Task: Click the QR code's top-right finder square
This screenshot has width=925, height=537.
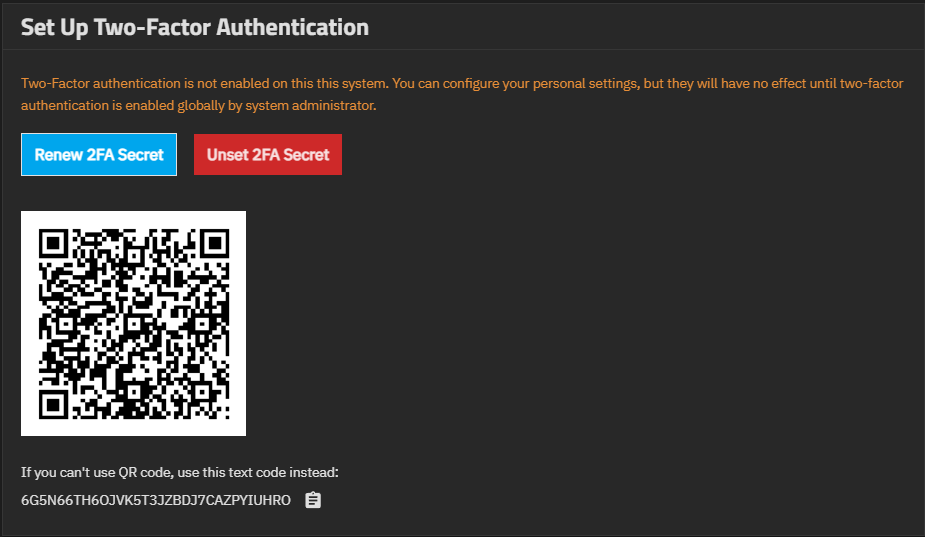Action: click(x=213, y=243)
